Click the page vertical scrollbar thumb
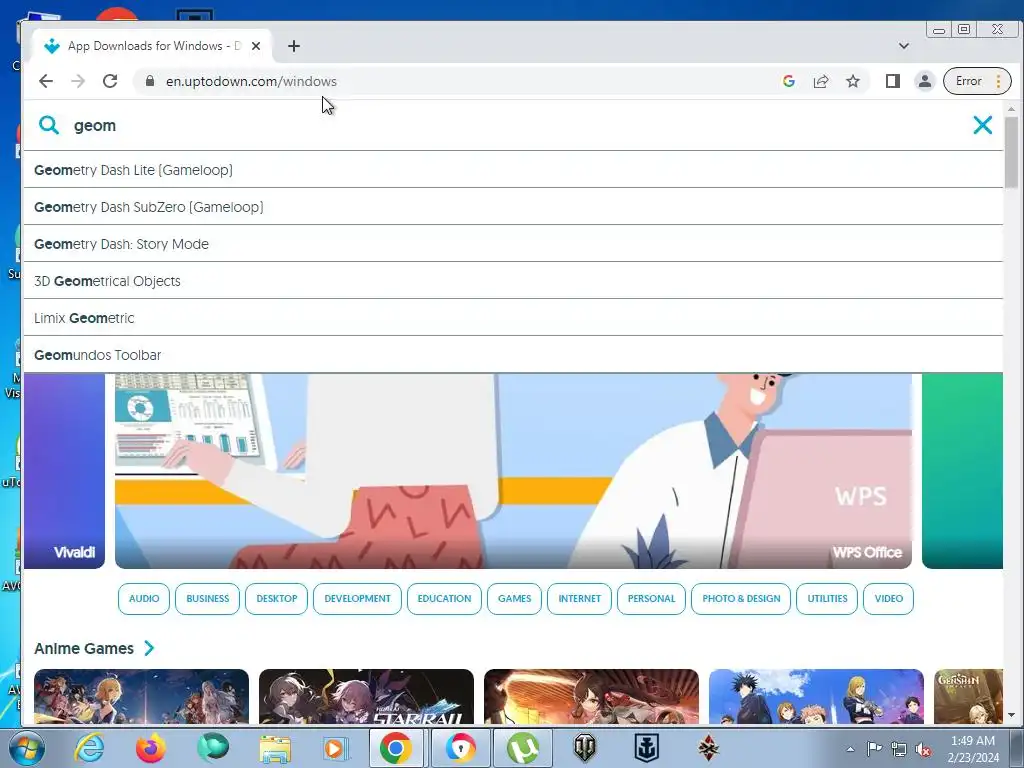The height and width of the screenshot is (768, 1024). [1012, 152]
